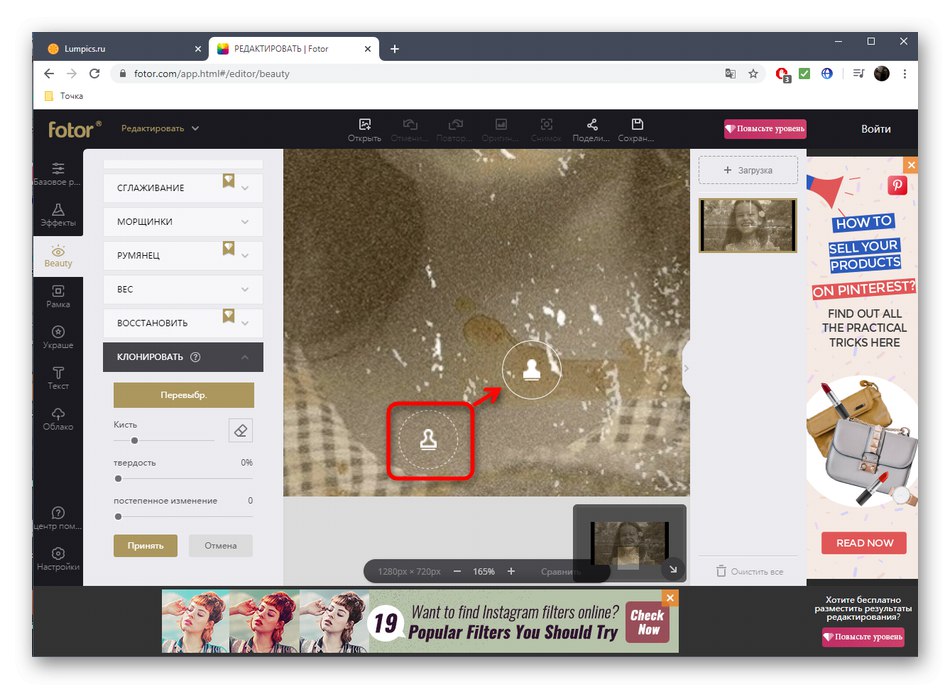Bookmark page with the star icon
Viewport: 950px width, 689px height.
pyautogui.click(x=753, y=73)
